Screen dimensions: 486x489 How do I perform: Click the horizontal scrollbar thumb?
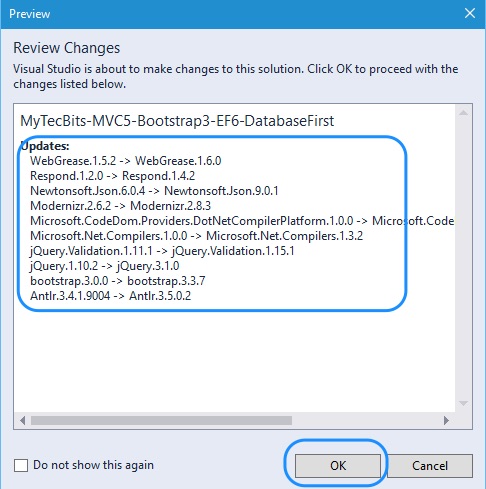[161, 420]
